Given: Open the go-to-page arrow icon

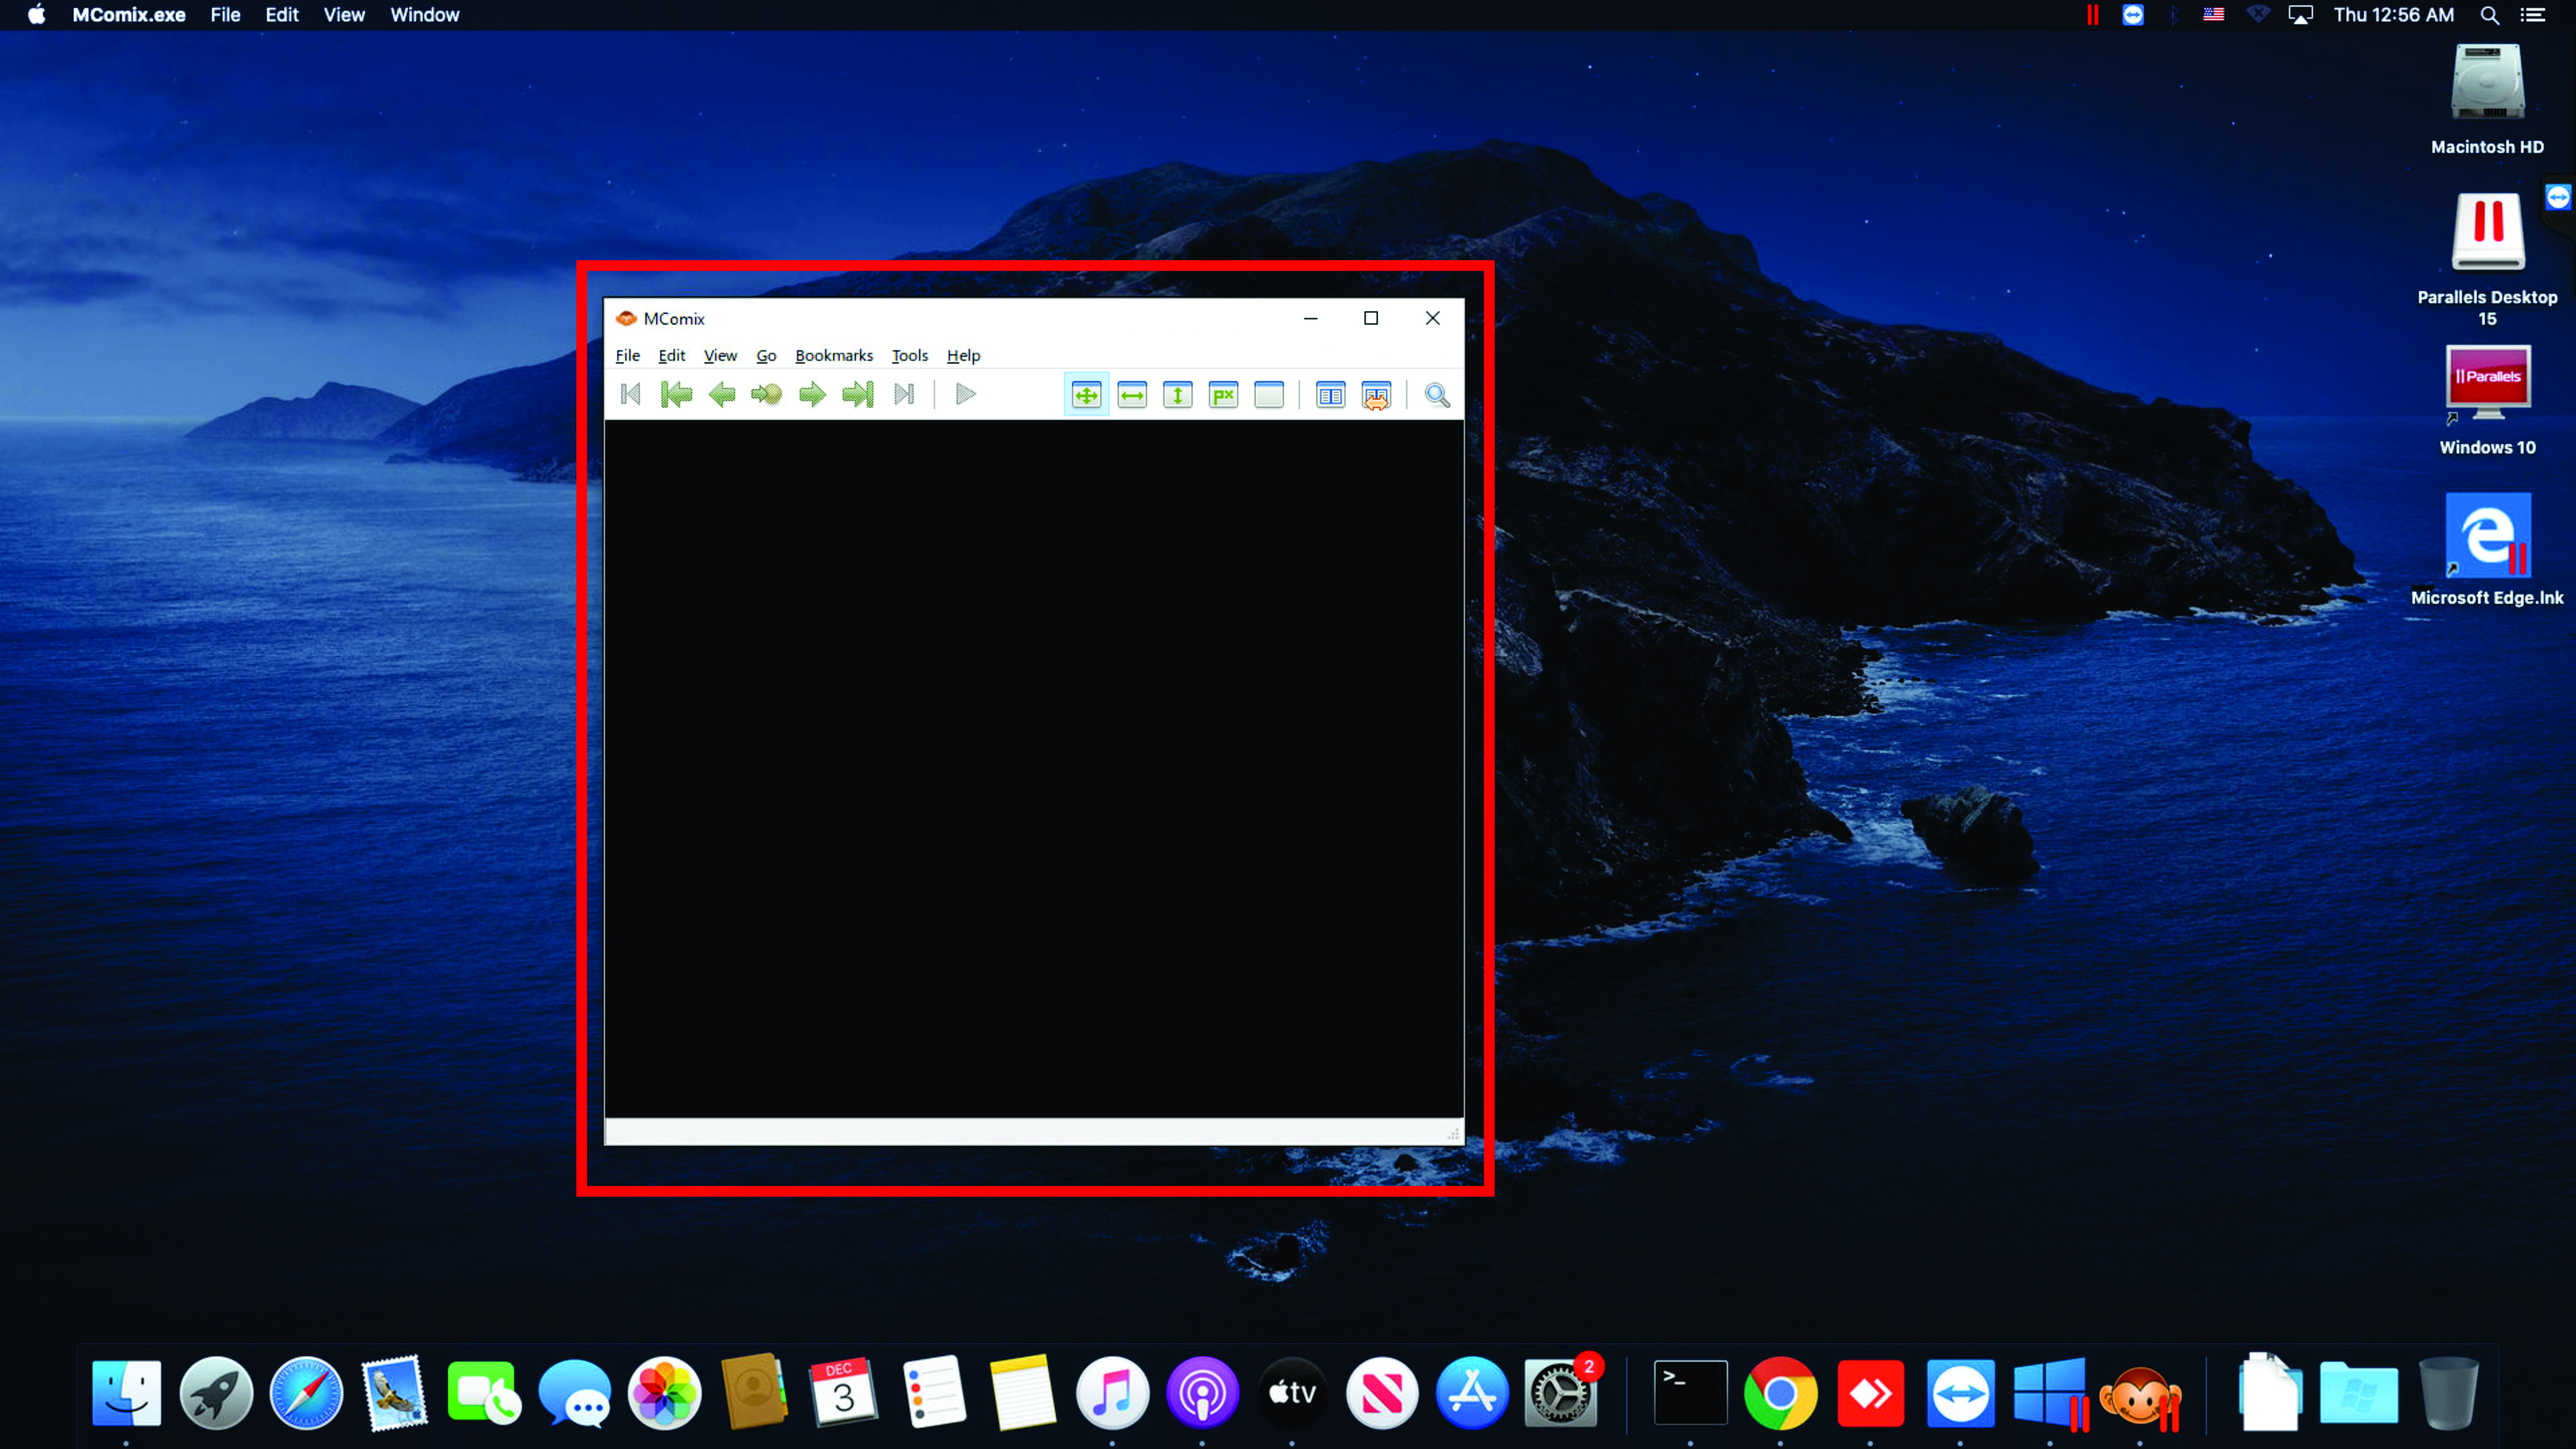Looking at the screenshot, I should (x=767, y=395).
